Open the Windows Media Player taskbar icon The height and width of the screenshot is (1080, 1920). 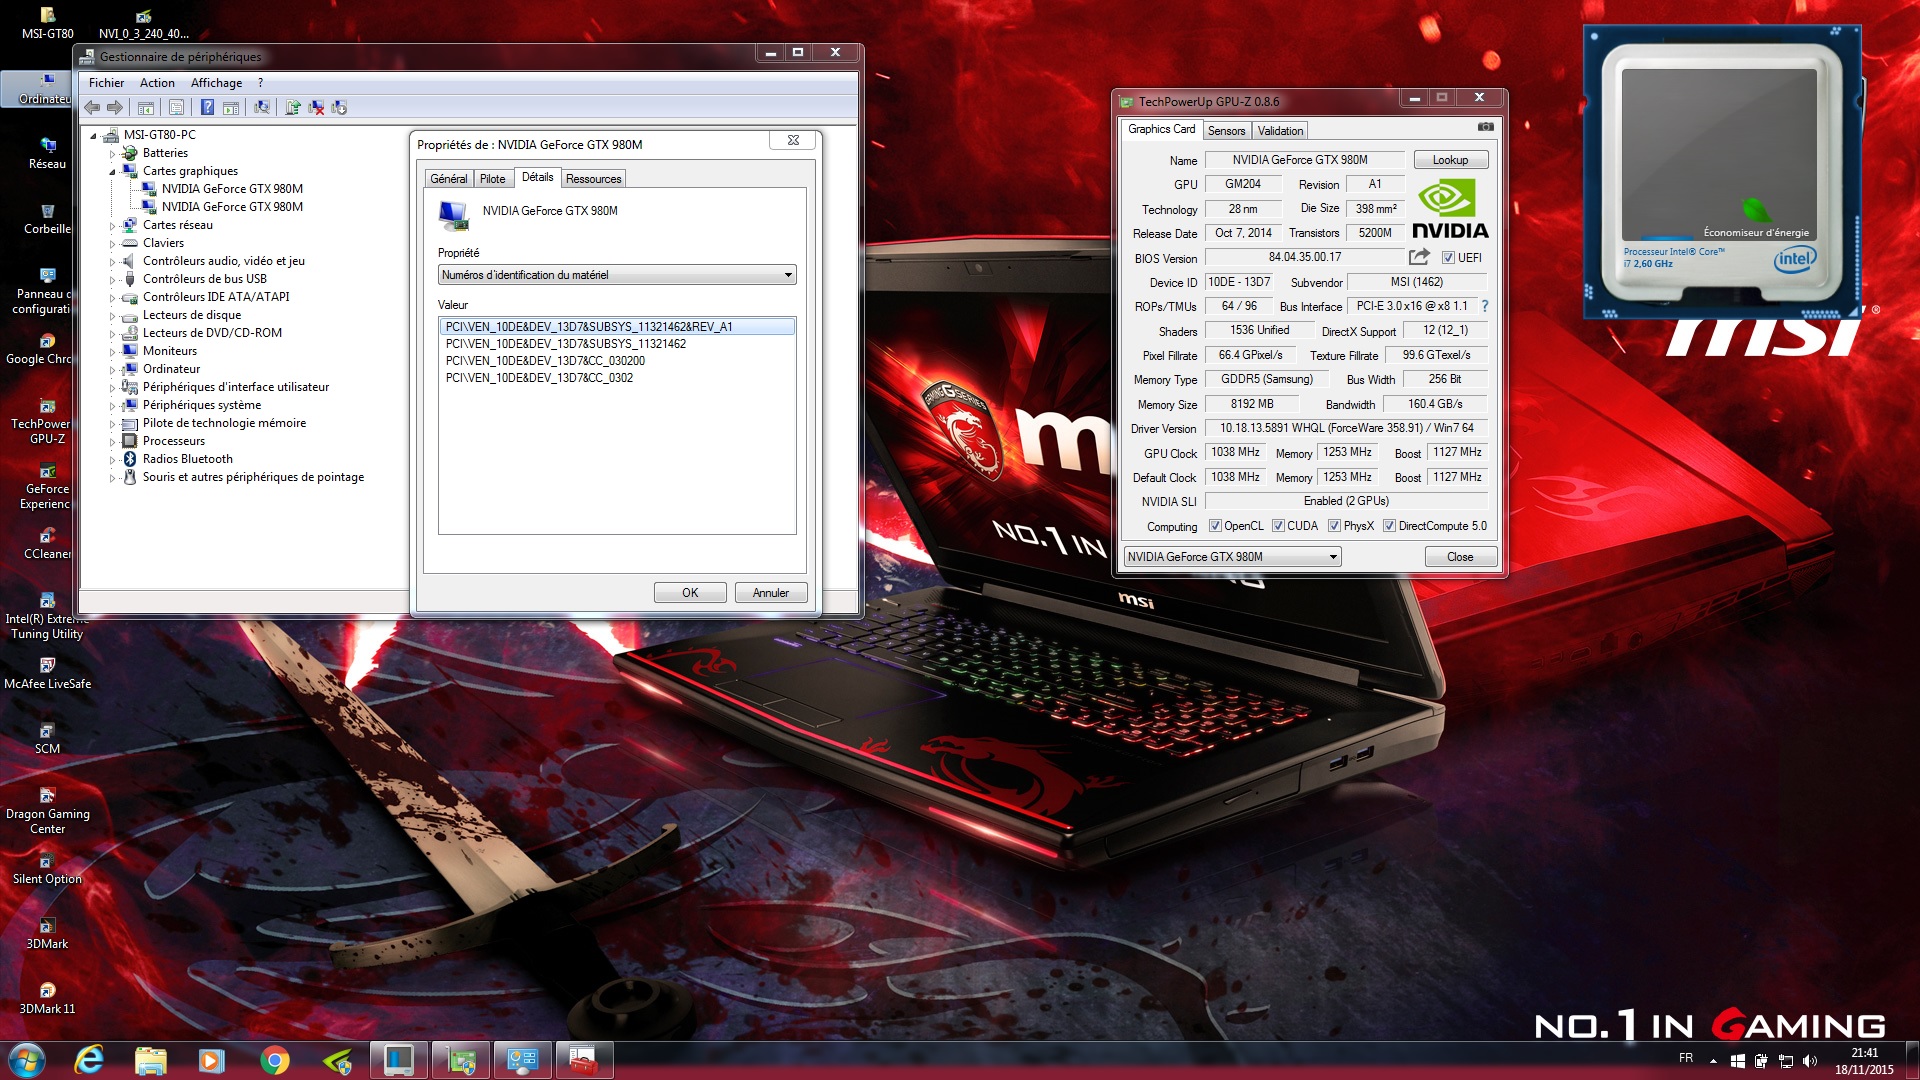pos(212,1060)
